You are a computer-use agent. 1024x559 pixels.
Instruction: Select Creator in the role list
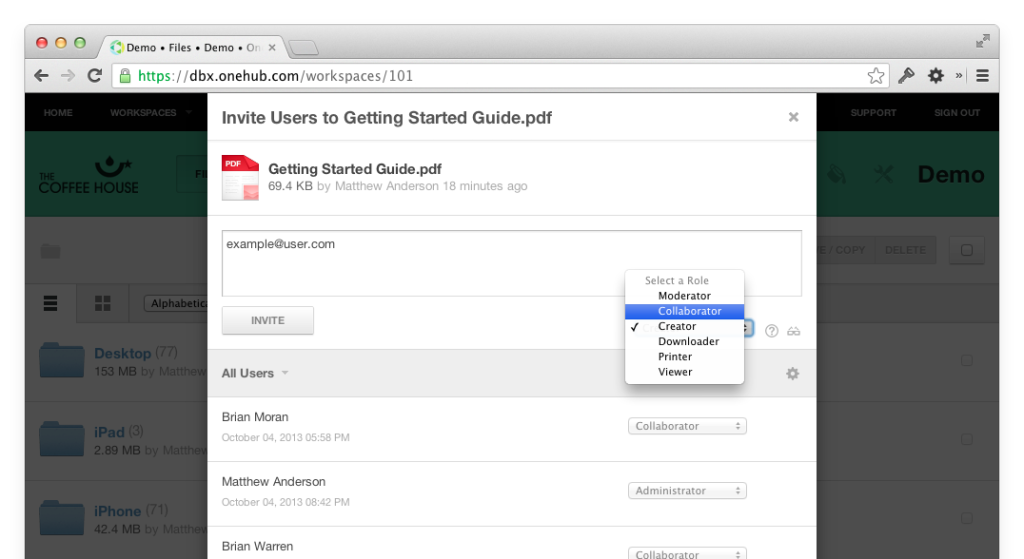tap(684, 326)
